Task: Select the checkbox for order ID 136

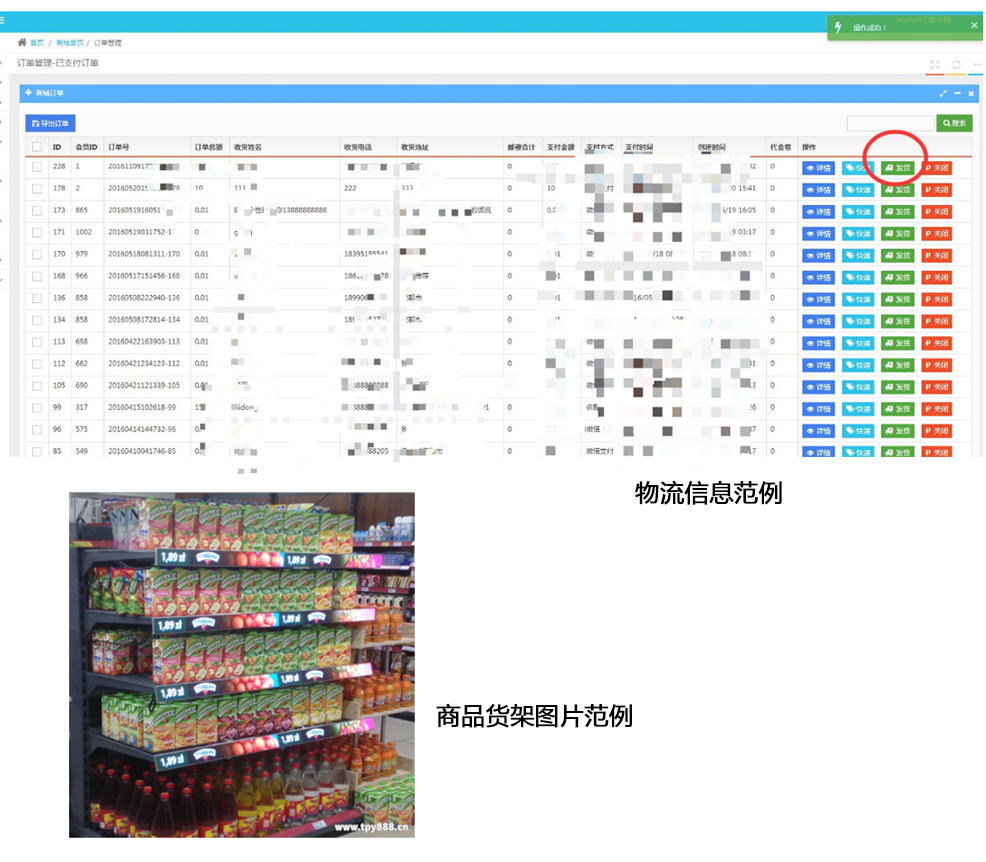Action: click(x=37, y=298)
